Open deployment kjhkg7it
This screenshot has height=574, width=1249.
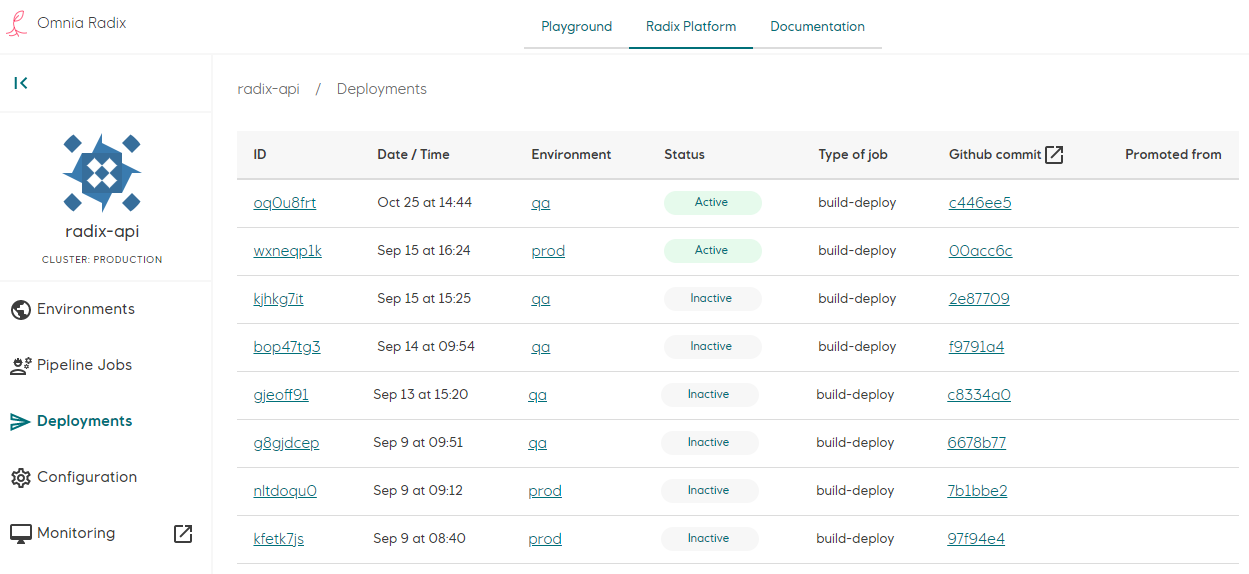[279, 299]
